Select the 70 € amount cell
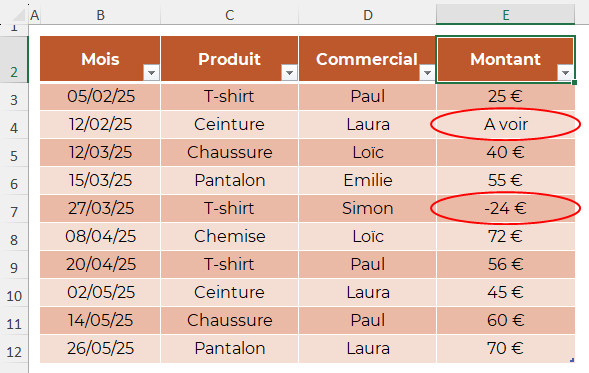 [506, 349]
